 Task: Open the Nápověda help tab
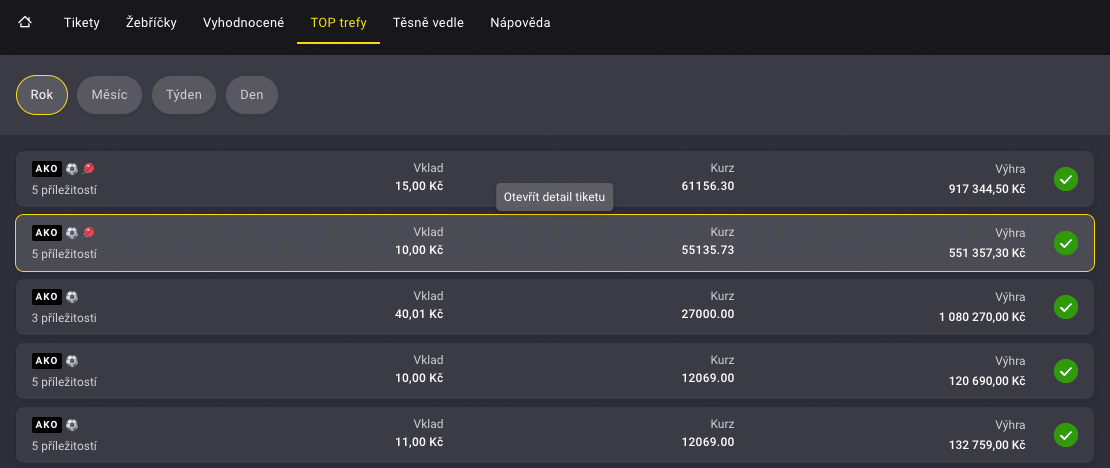point(520,22)
